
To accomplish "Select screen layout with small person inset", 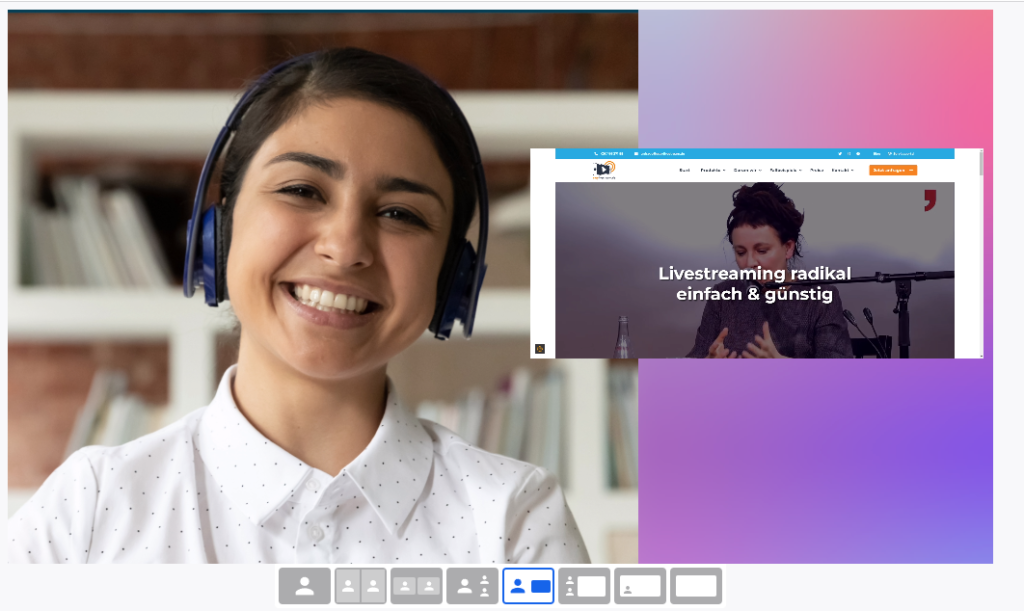I will point(640,586).
